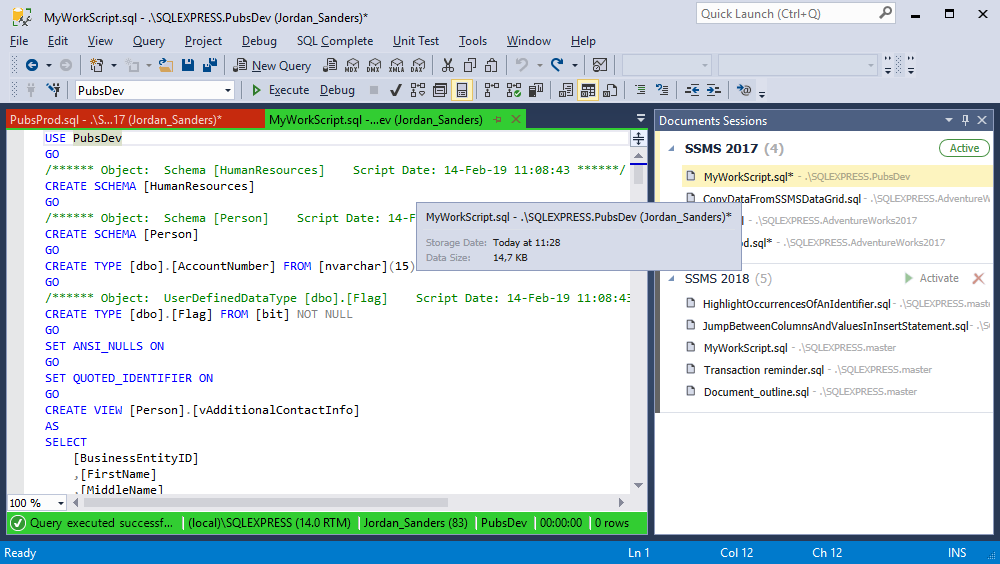Click the Change Connection plug icon

coord(54,90)
